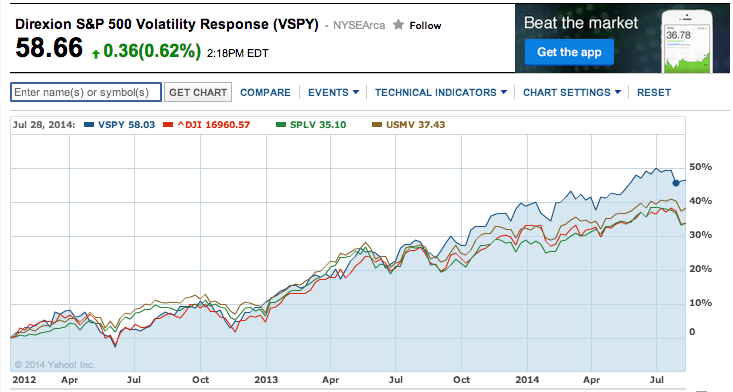The image size is (733, 392).
Task: Click the USMV 37.43 legend text
Action: pyautogui.click(x=416, y=125)
